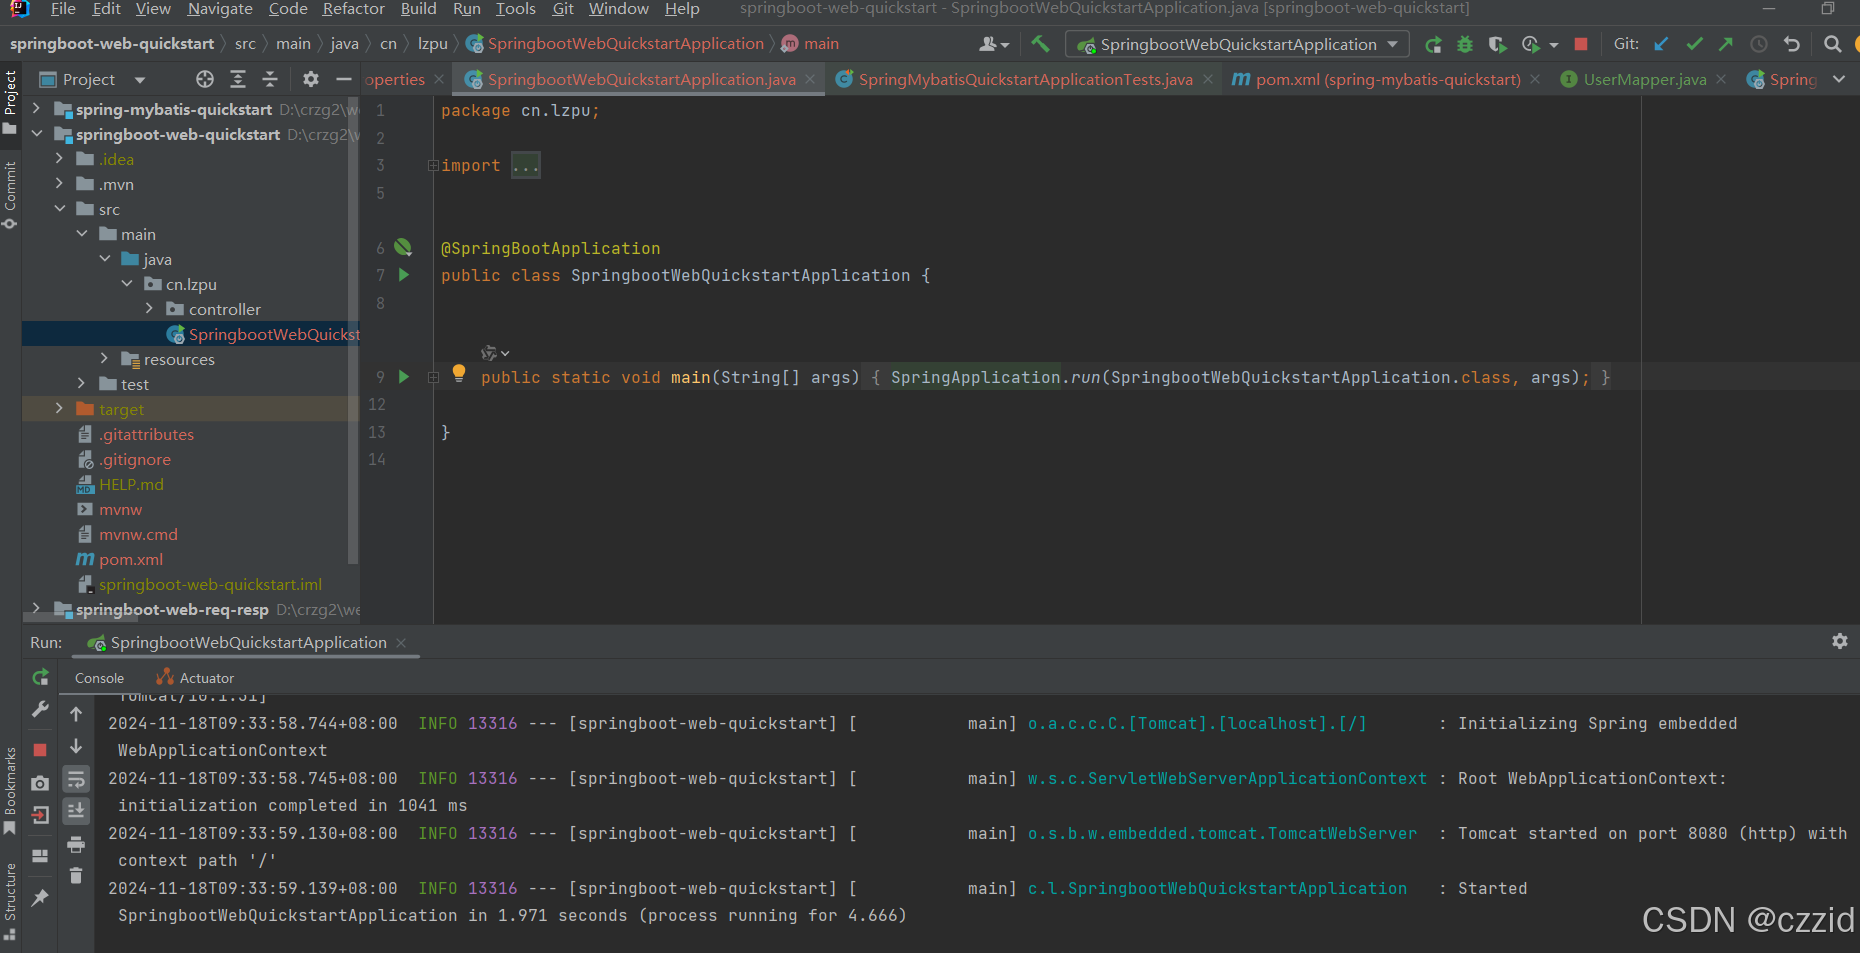Take thread dump camera icon
1860x953 pixels.
click(x=40, y=783)
